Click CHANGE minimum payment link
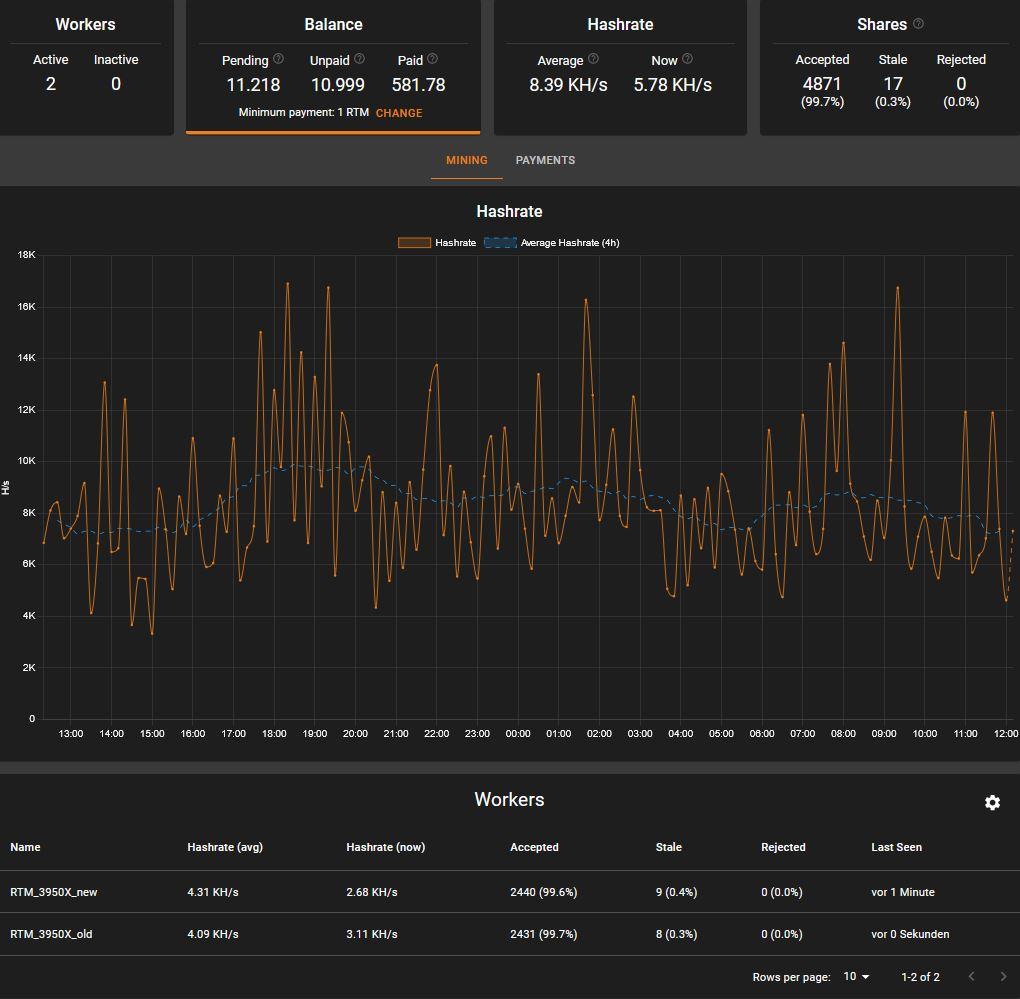 (399, 113)
